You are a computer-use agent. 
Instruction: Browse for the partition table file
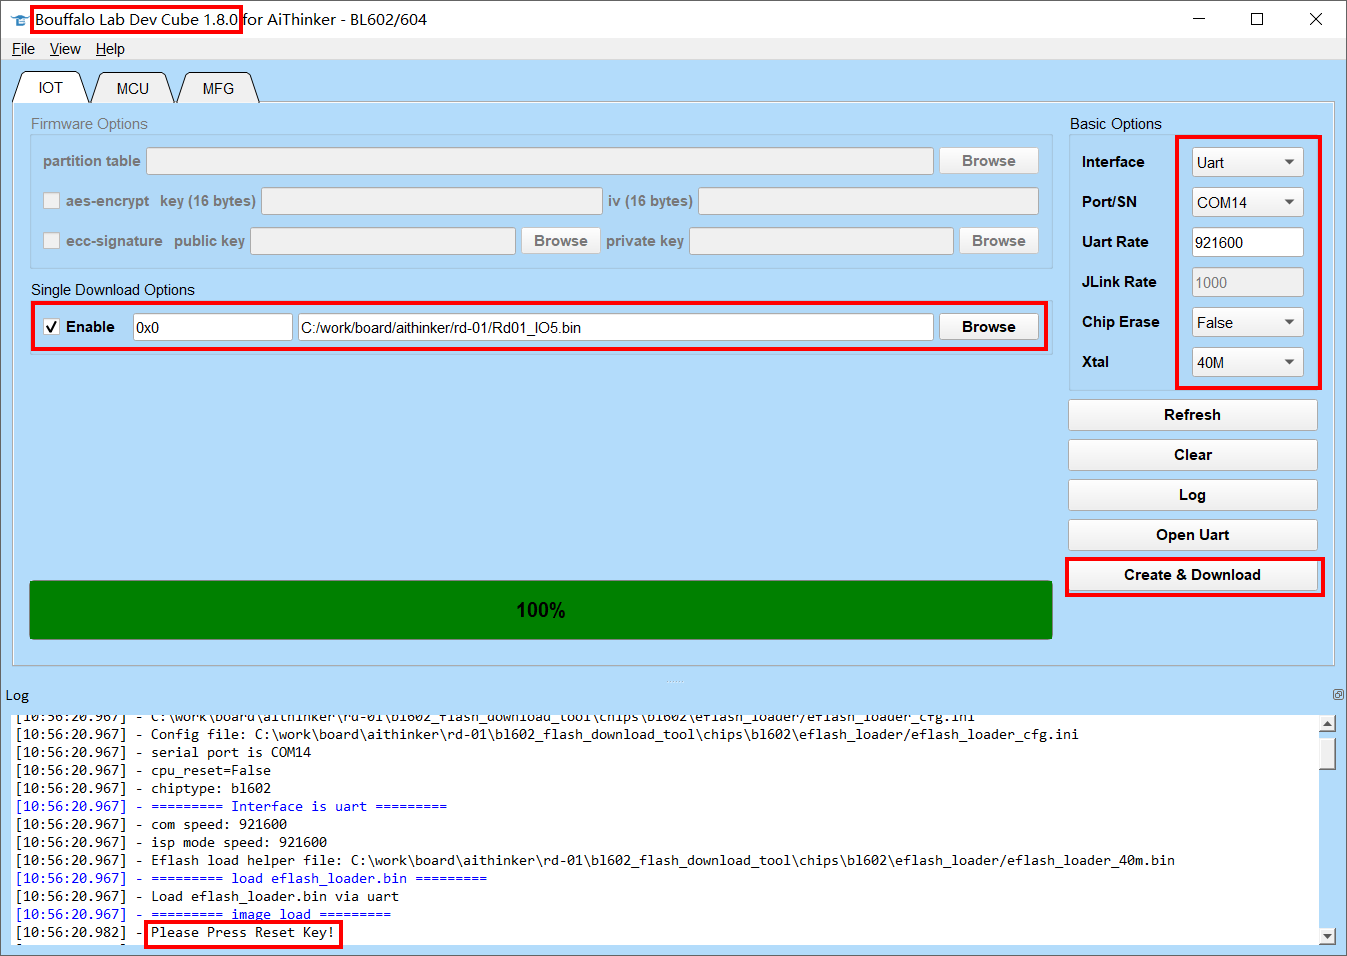coord(988,161)
